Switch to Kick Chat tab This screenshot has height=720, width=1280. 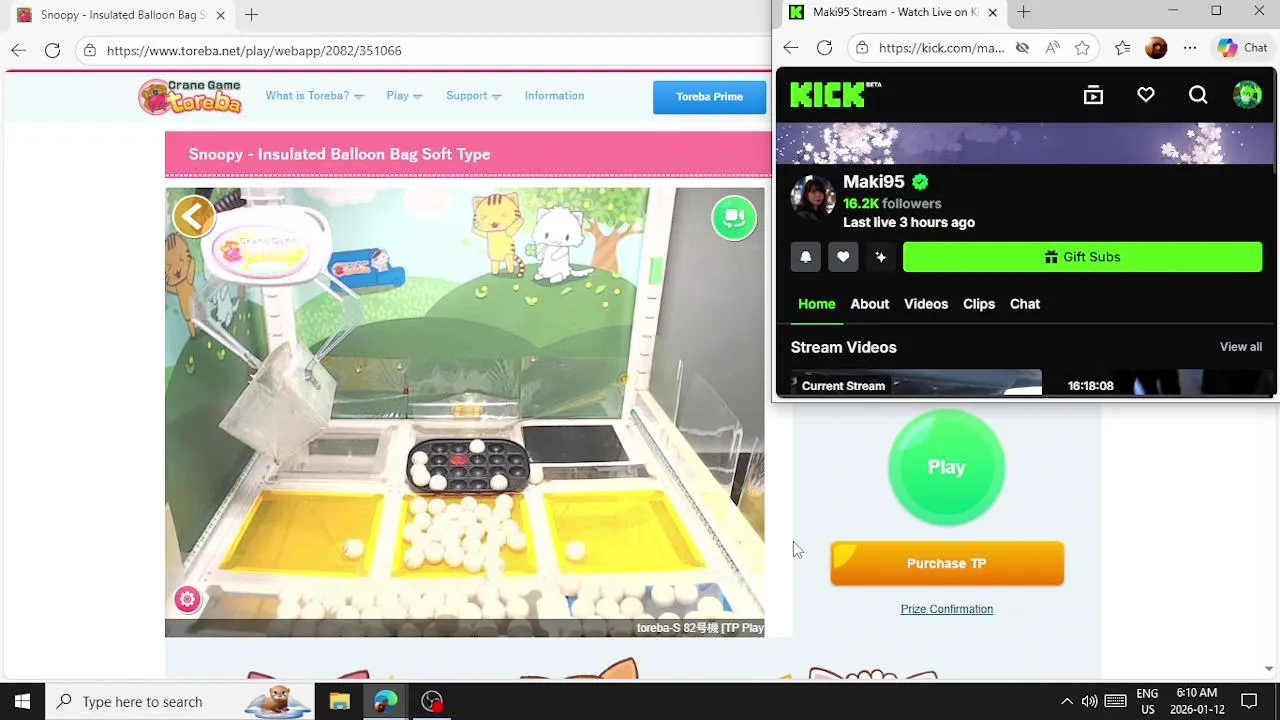[1025, 304]
